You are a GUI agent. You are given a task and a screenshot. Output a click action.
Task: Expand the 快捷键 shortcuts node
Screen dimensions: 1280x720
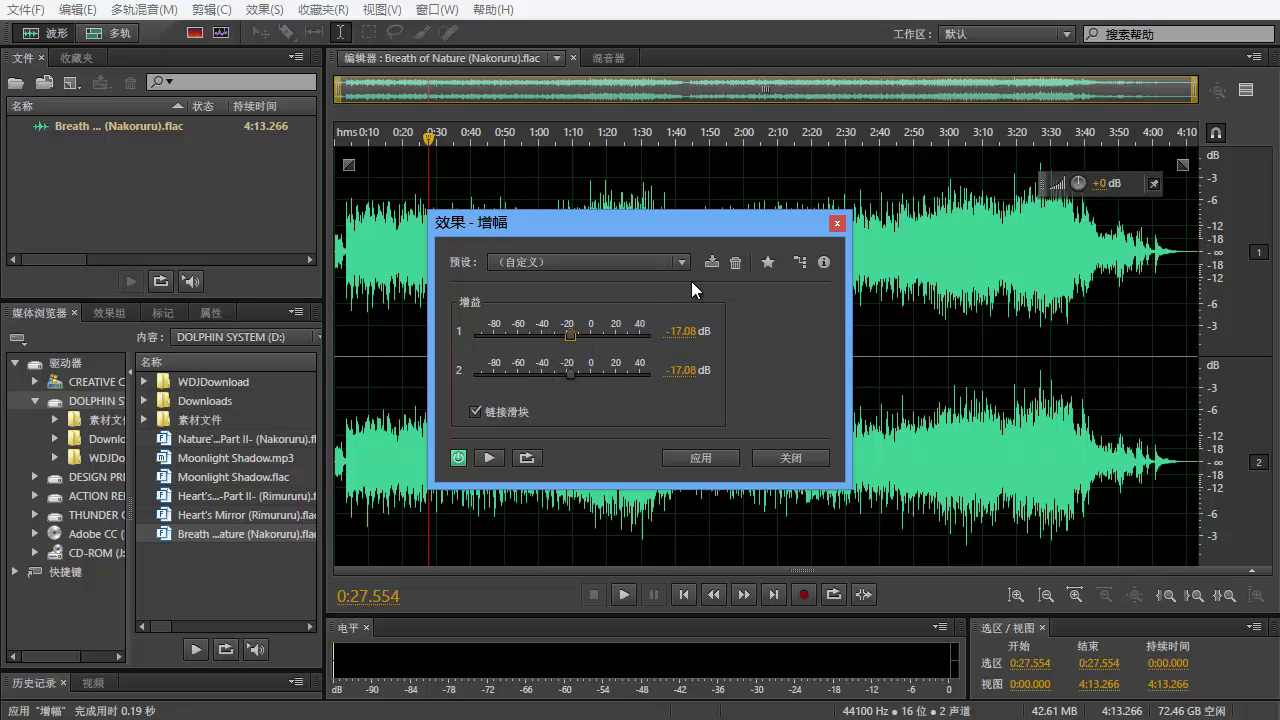pyautogui.click(x=15, y=572)
